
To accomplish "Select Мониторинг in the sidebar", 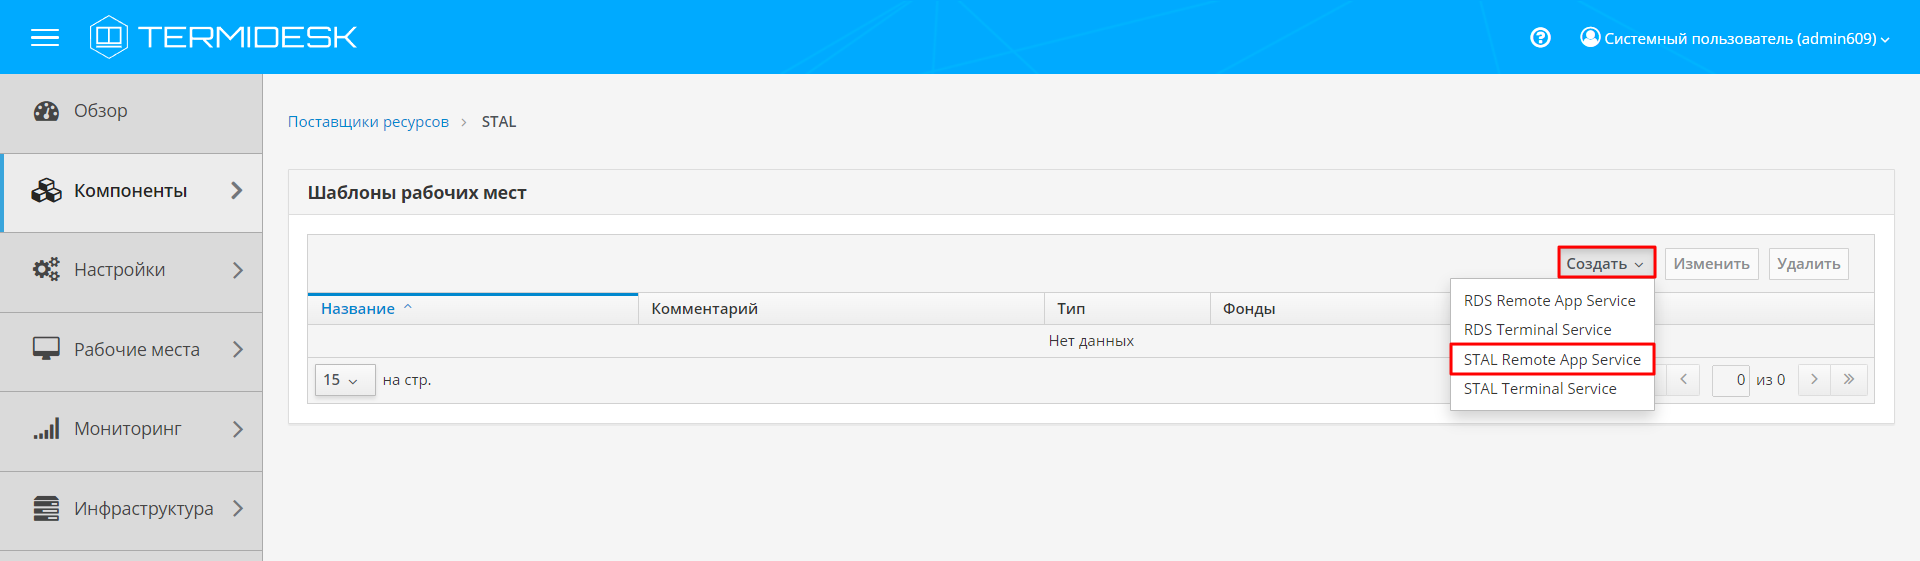I will coord(131,431).
